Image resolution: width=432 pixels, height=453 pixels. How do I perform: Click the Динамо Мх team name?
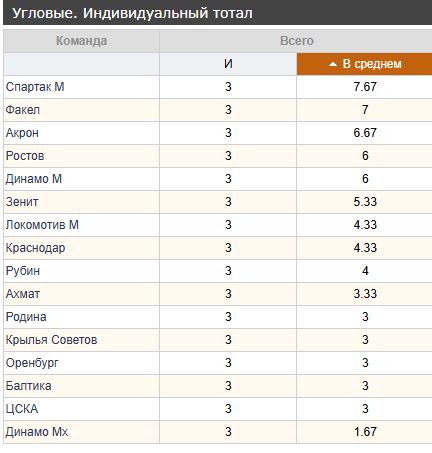click(x=37, y=432)
